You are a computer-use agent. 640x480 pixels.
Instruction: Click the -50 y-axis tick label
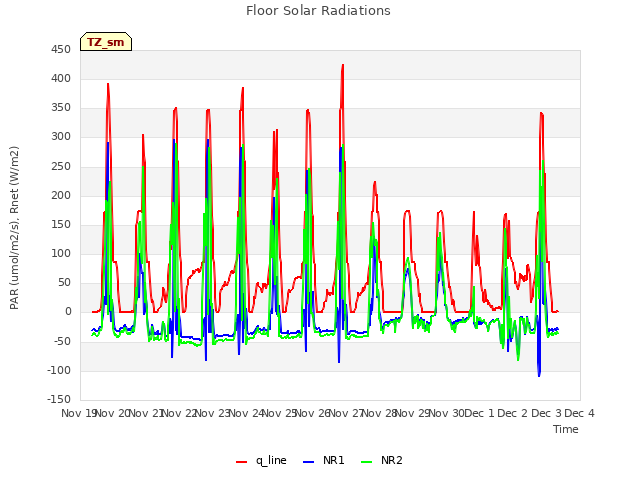coord(62,341)
